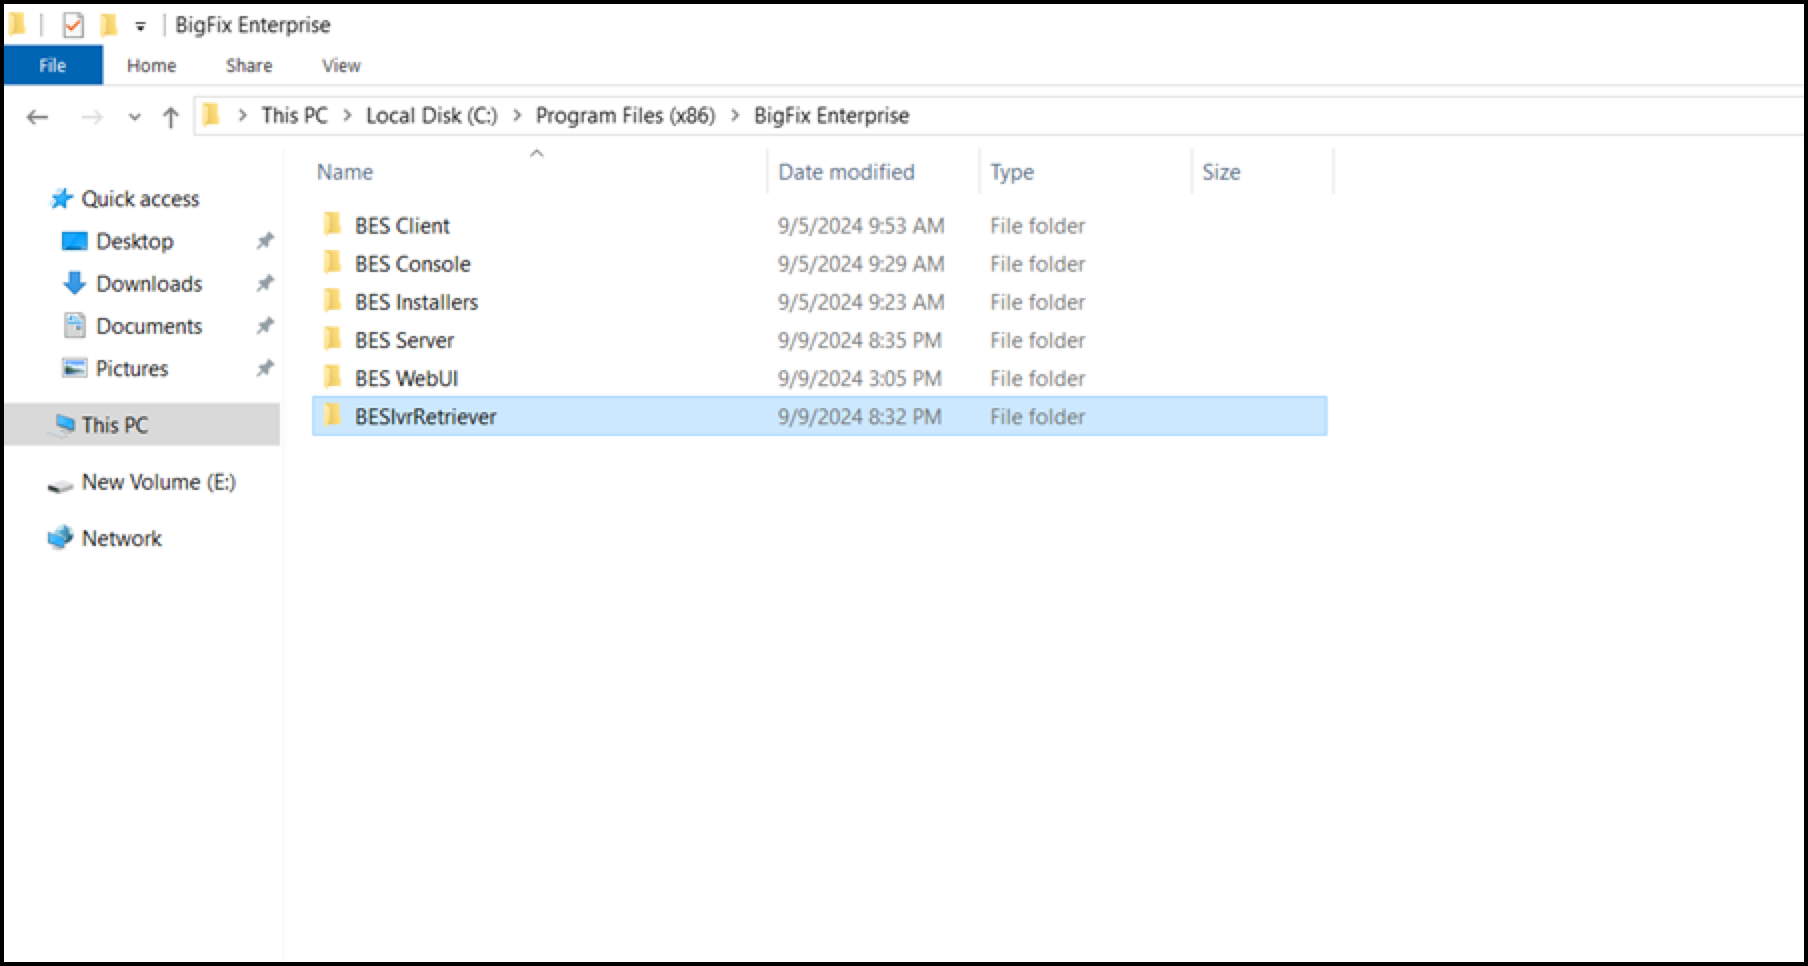Viewport: 1808px width, 966px height.
Task: Click the BES Installers folder icon
Action: click(332, 300)
